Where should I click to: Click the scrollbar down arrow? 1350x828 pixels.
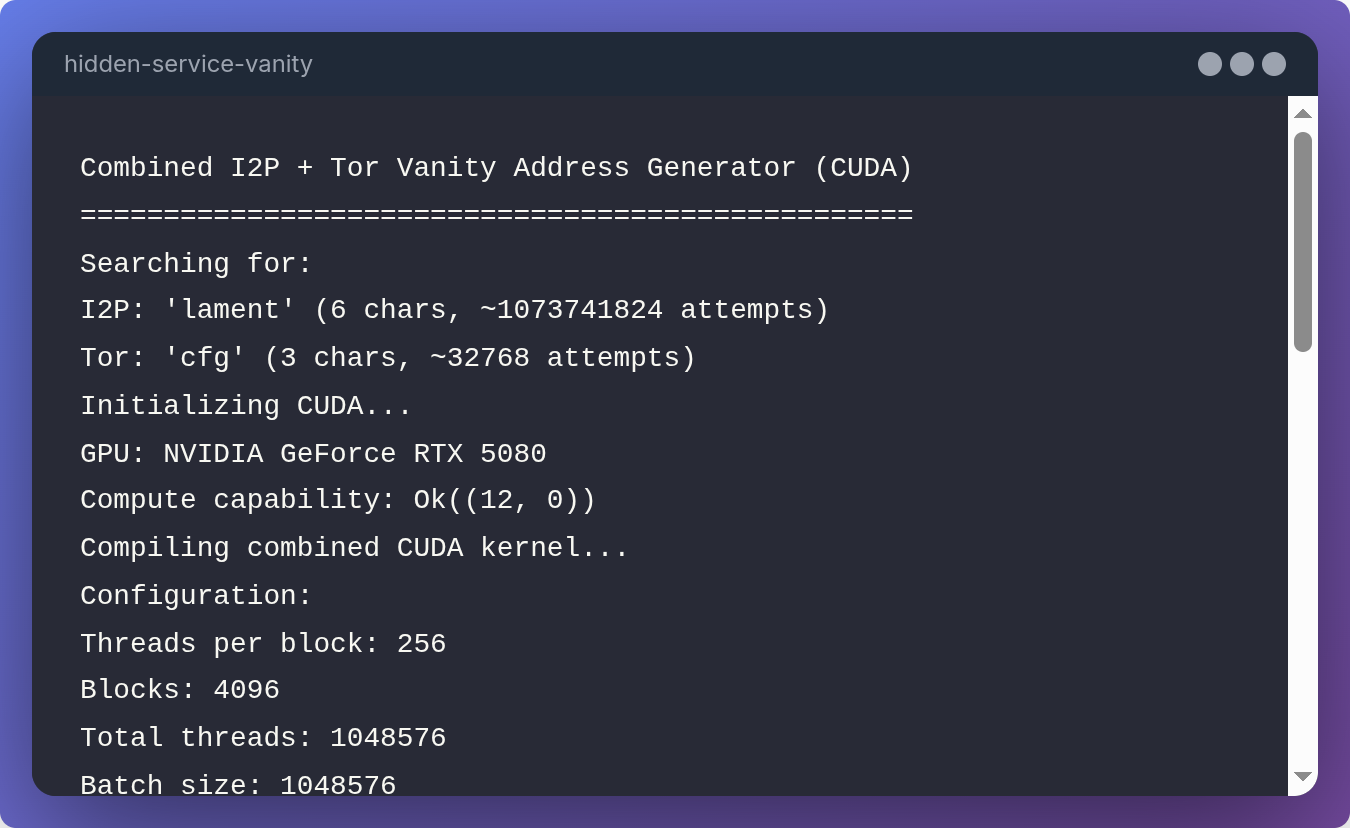click(x=1302, y=777)
